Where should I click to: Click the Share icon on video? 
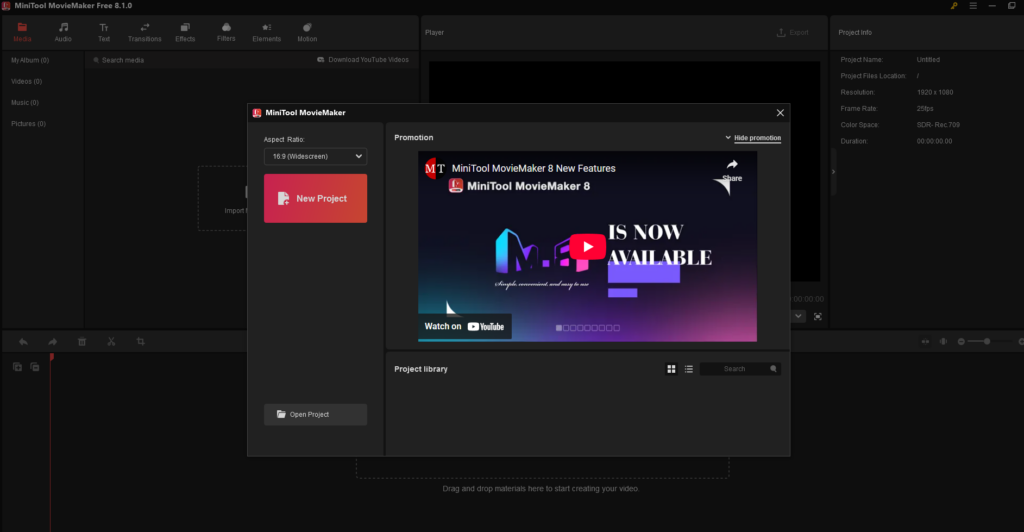click(x=732, y=170)
